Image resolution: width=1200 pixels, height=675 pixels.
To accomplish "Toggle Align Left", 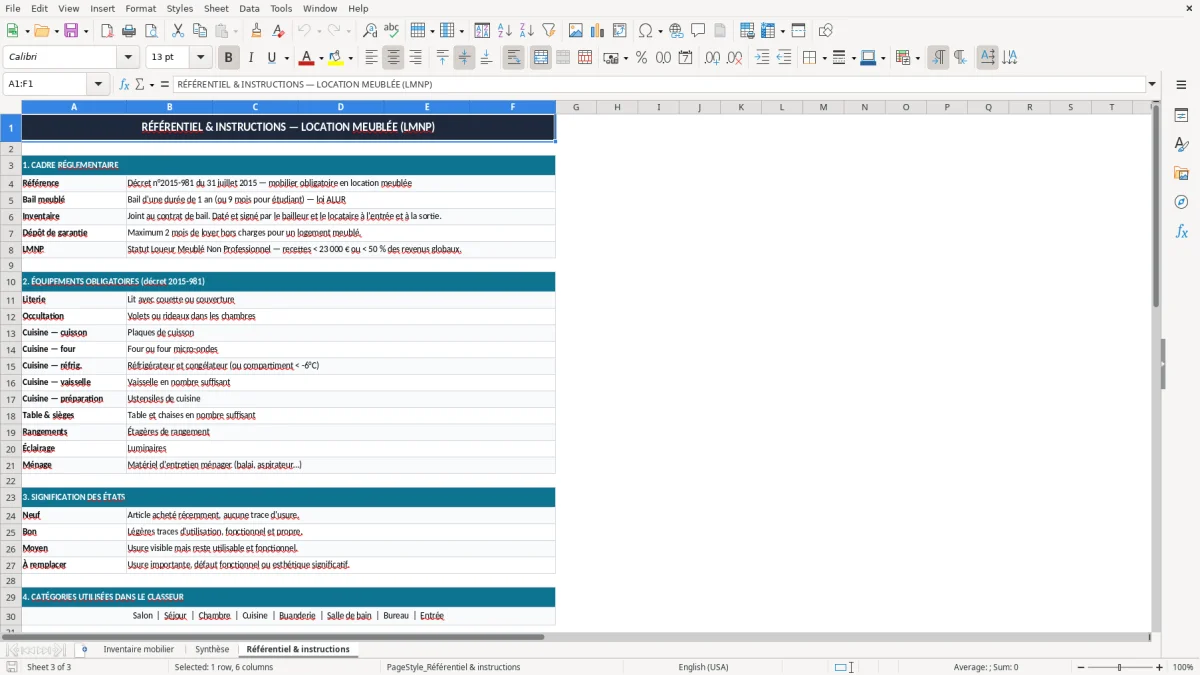I will coord(371,58).
